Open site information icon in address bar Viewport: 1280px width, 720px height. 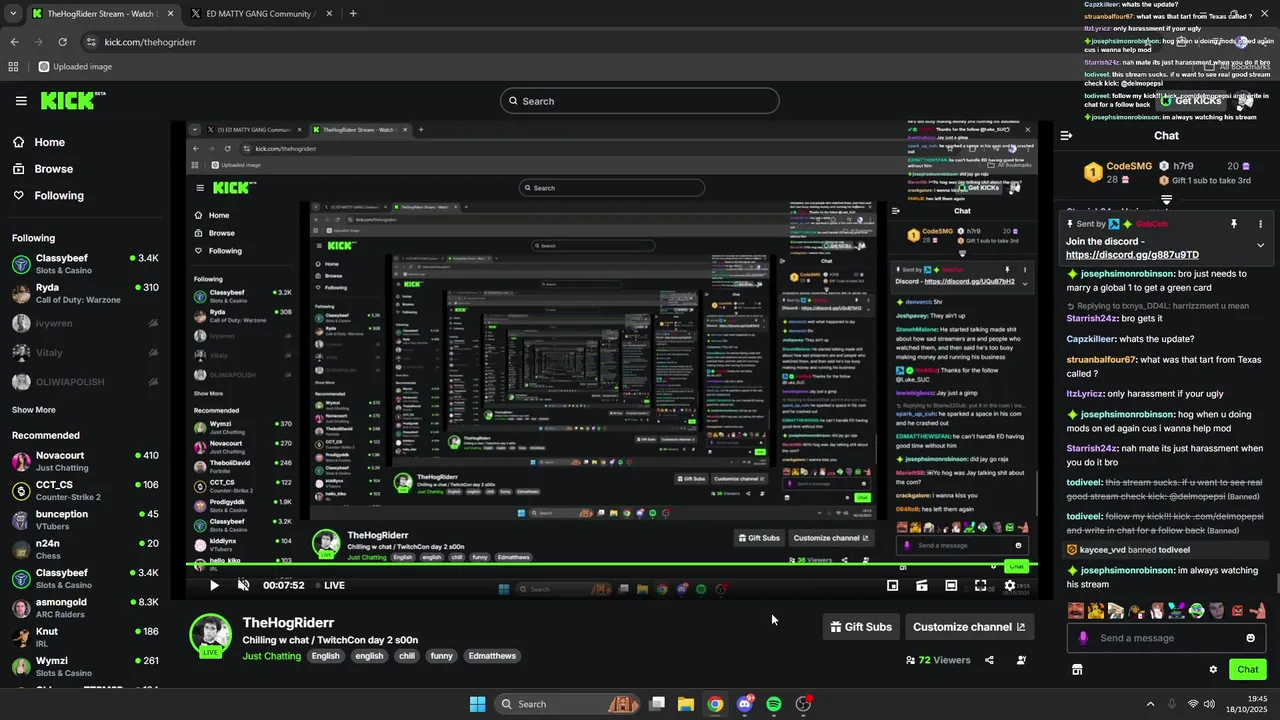pos(92,42)
